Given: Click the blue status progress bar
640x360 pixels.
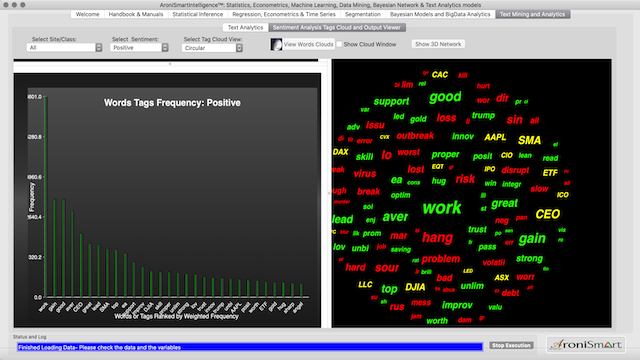Looking at the screenshot, I should click(250, 347).
